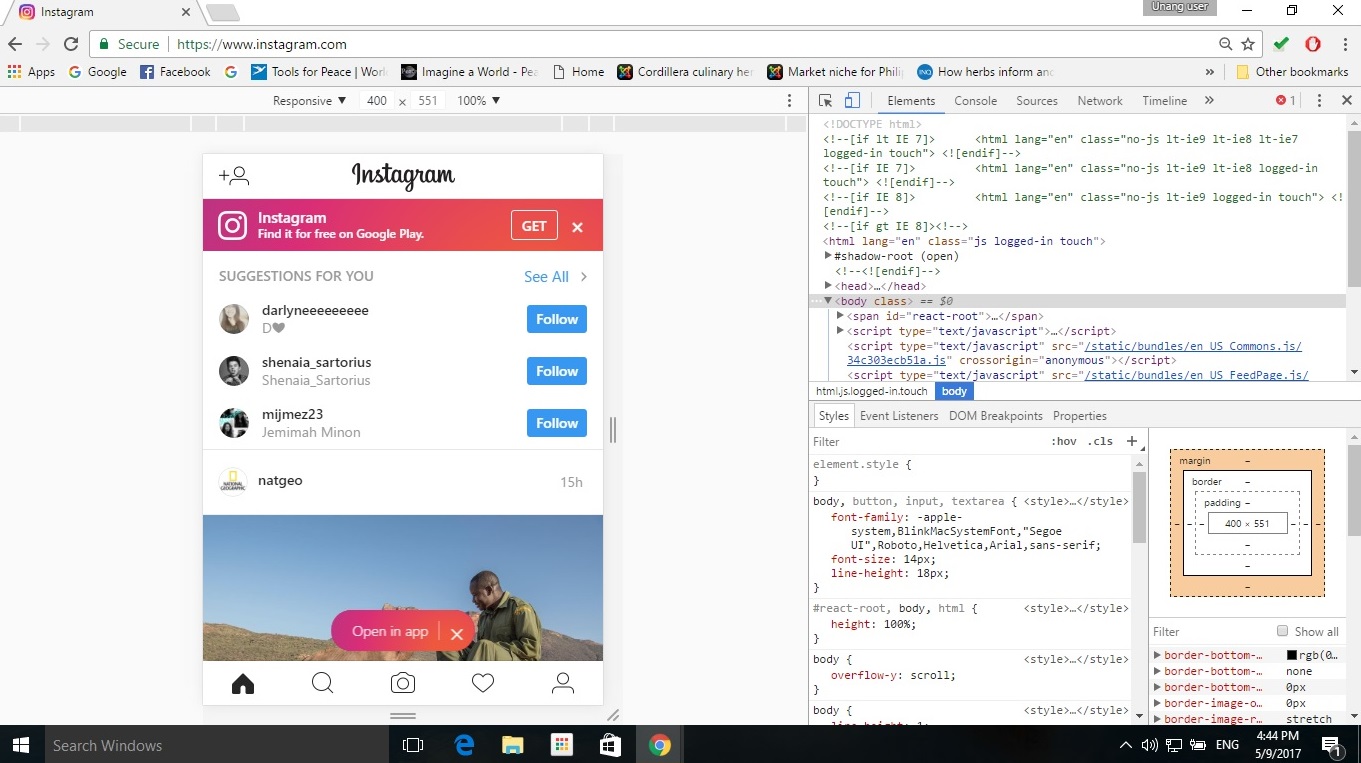Click mijmez23 avatar thumbnail
1361x763 pixels.
tap(234, 423)
